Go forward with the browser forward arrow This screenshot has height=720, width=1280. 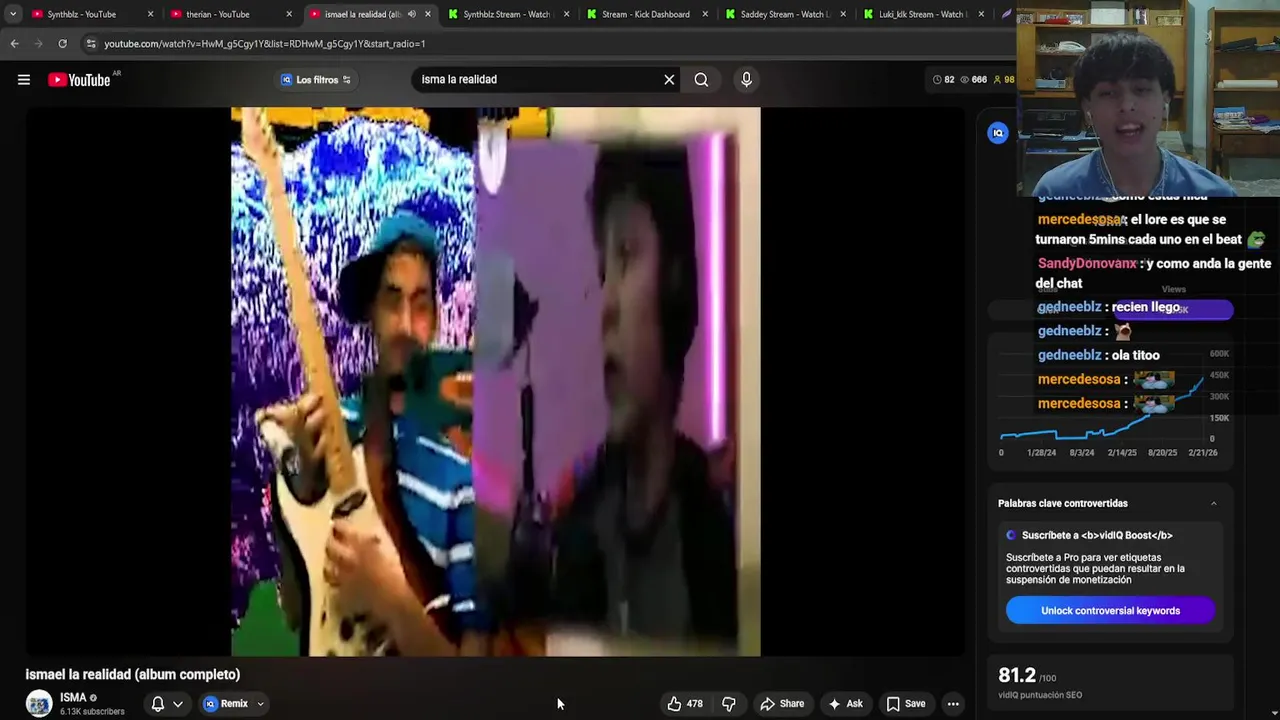pyautogui.click(x=38, y=44)
